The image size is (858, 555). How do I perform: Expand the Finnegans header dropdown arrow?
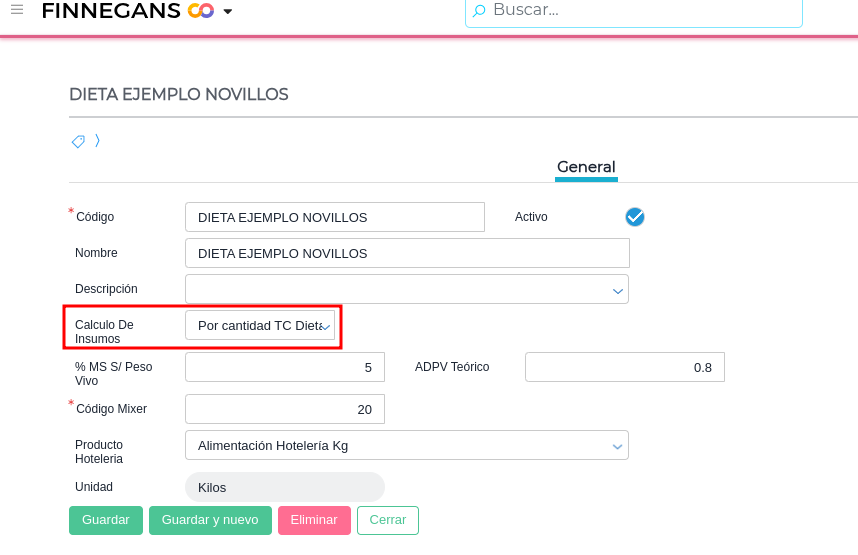[228, 12]
